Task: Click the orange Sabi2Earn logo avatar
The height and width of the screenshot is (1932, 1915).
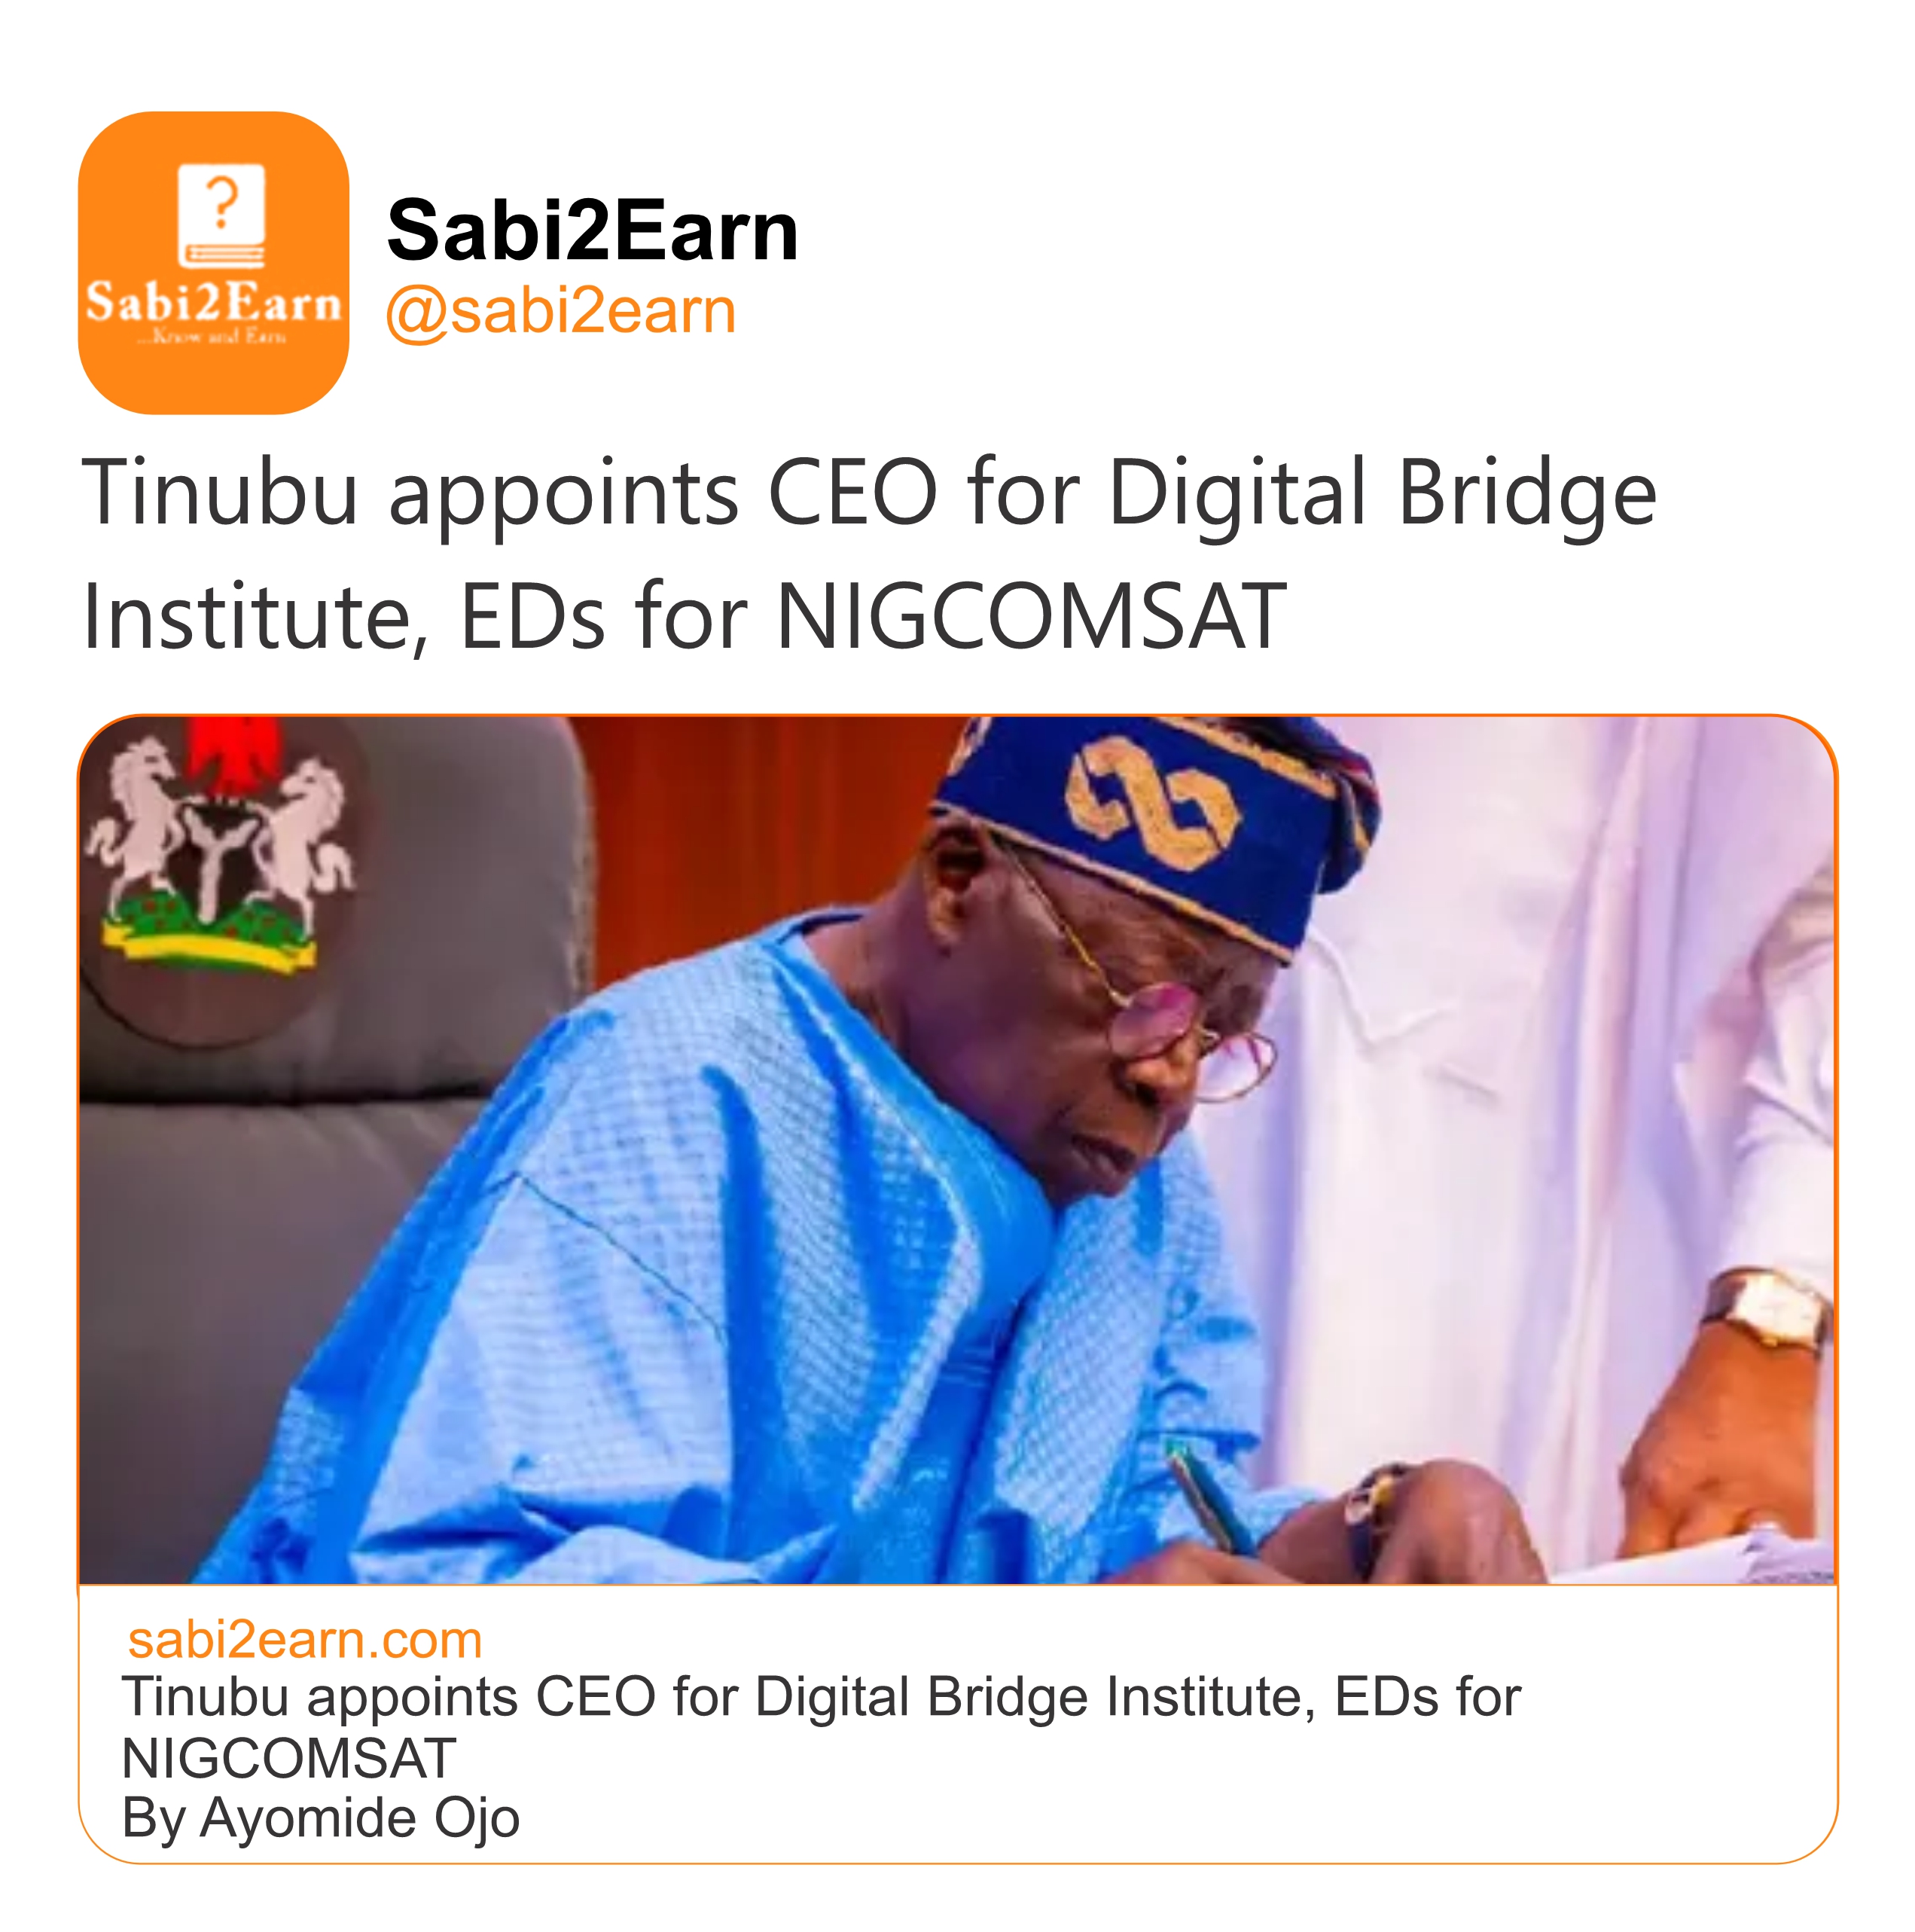Action: (x=213, y=262)
